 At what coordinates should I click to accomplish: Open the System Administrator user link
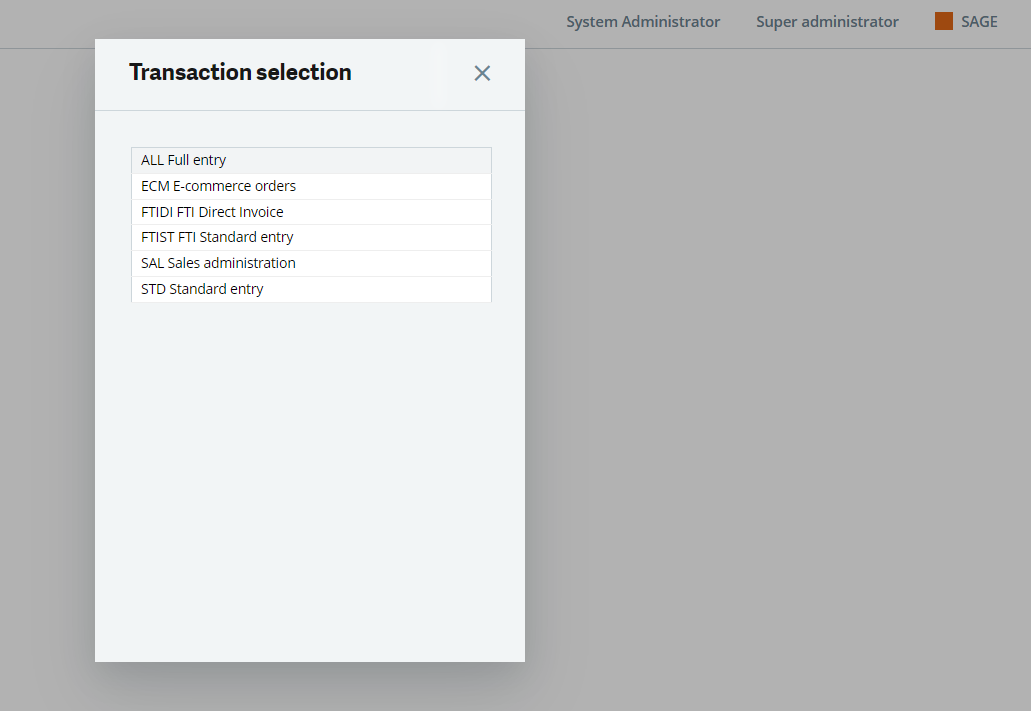coord(643,22)
